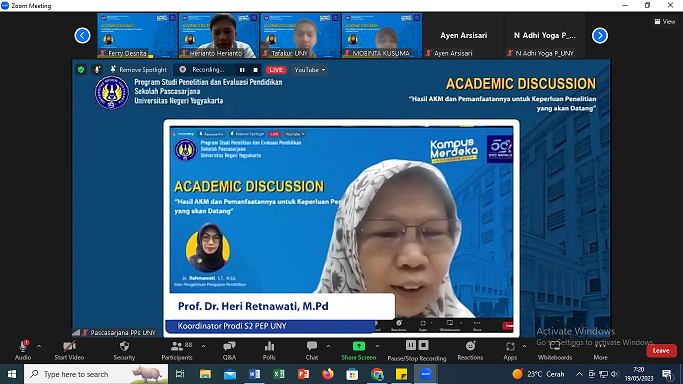Open the Chat panel
This screenshot has width=683, height=384.
click(312, 350)
